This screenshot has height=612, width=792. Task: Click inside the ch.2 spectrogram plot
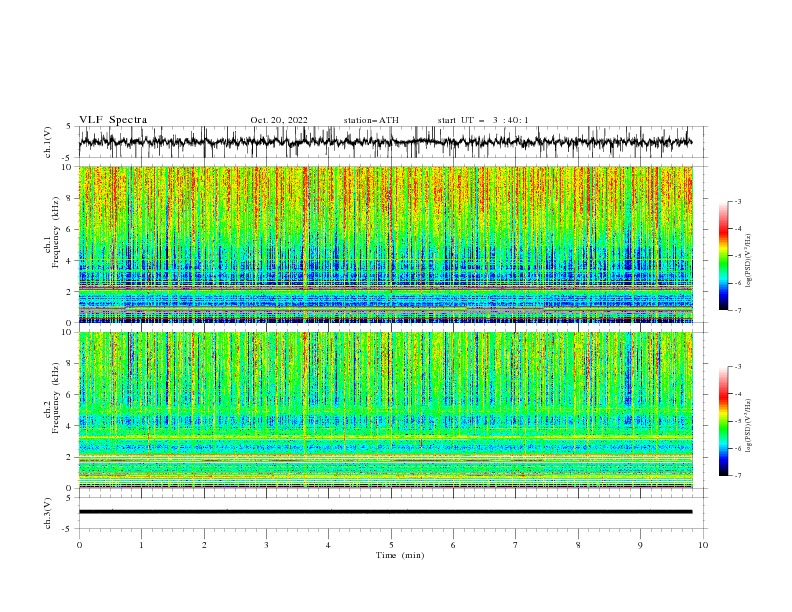click(x=385, y=410)
